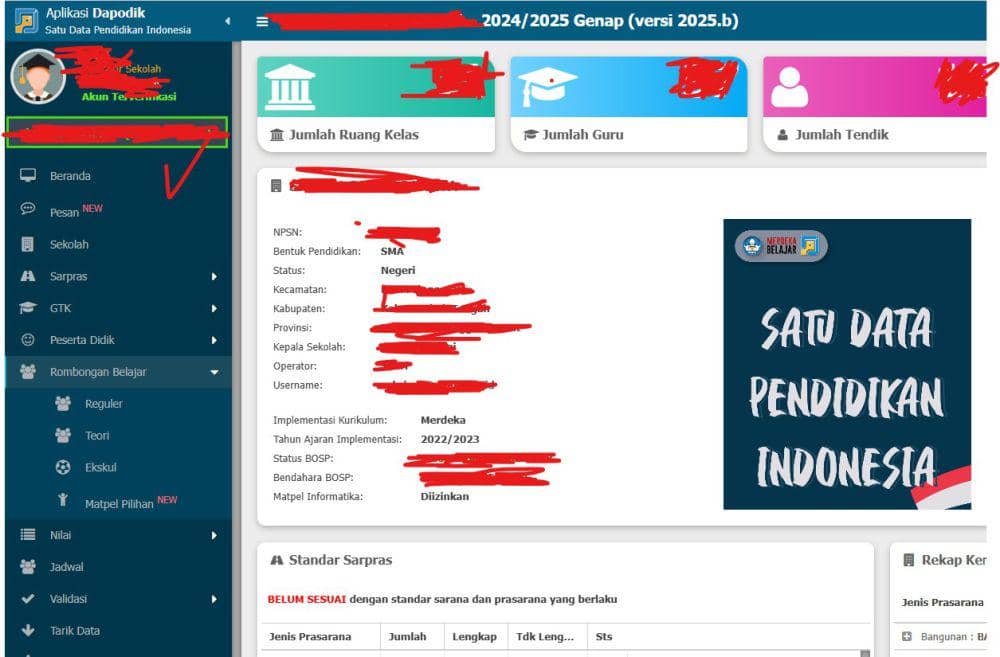Viewport: 1000px width, 657px height.
Task: Expand the Peserta Didik submenu arrow
Action: coord(214,341)
